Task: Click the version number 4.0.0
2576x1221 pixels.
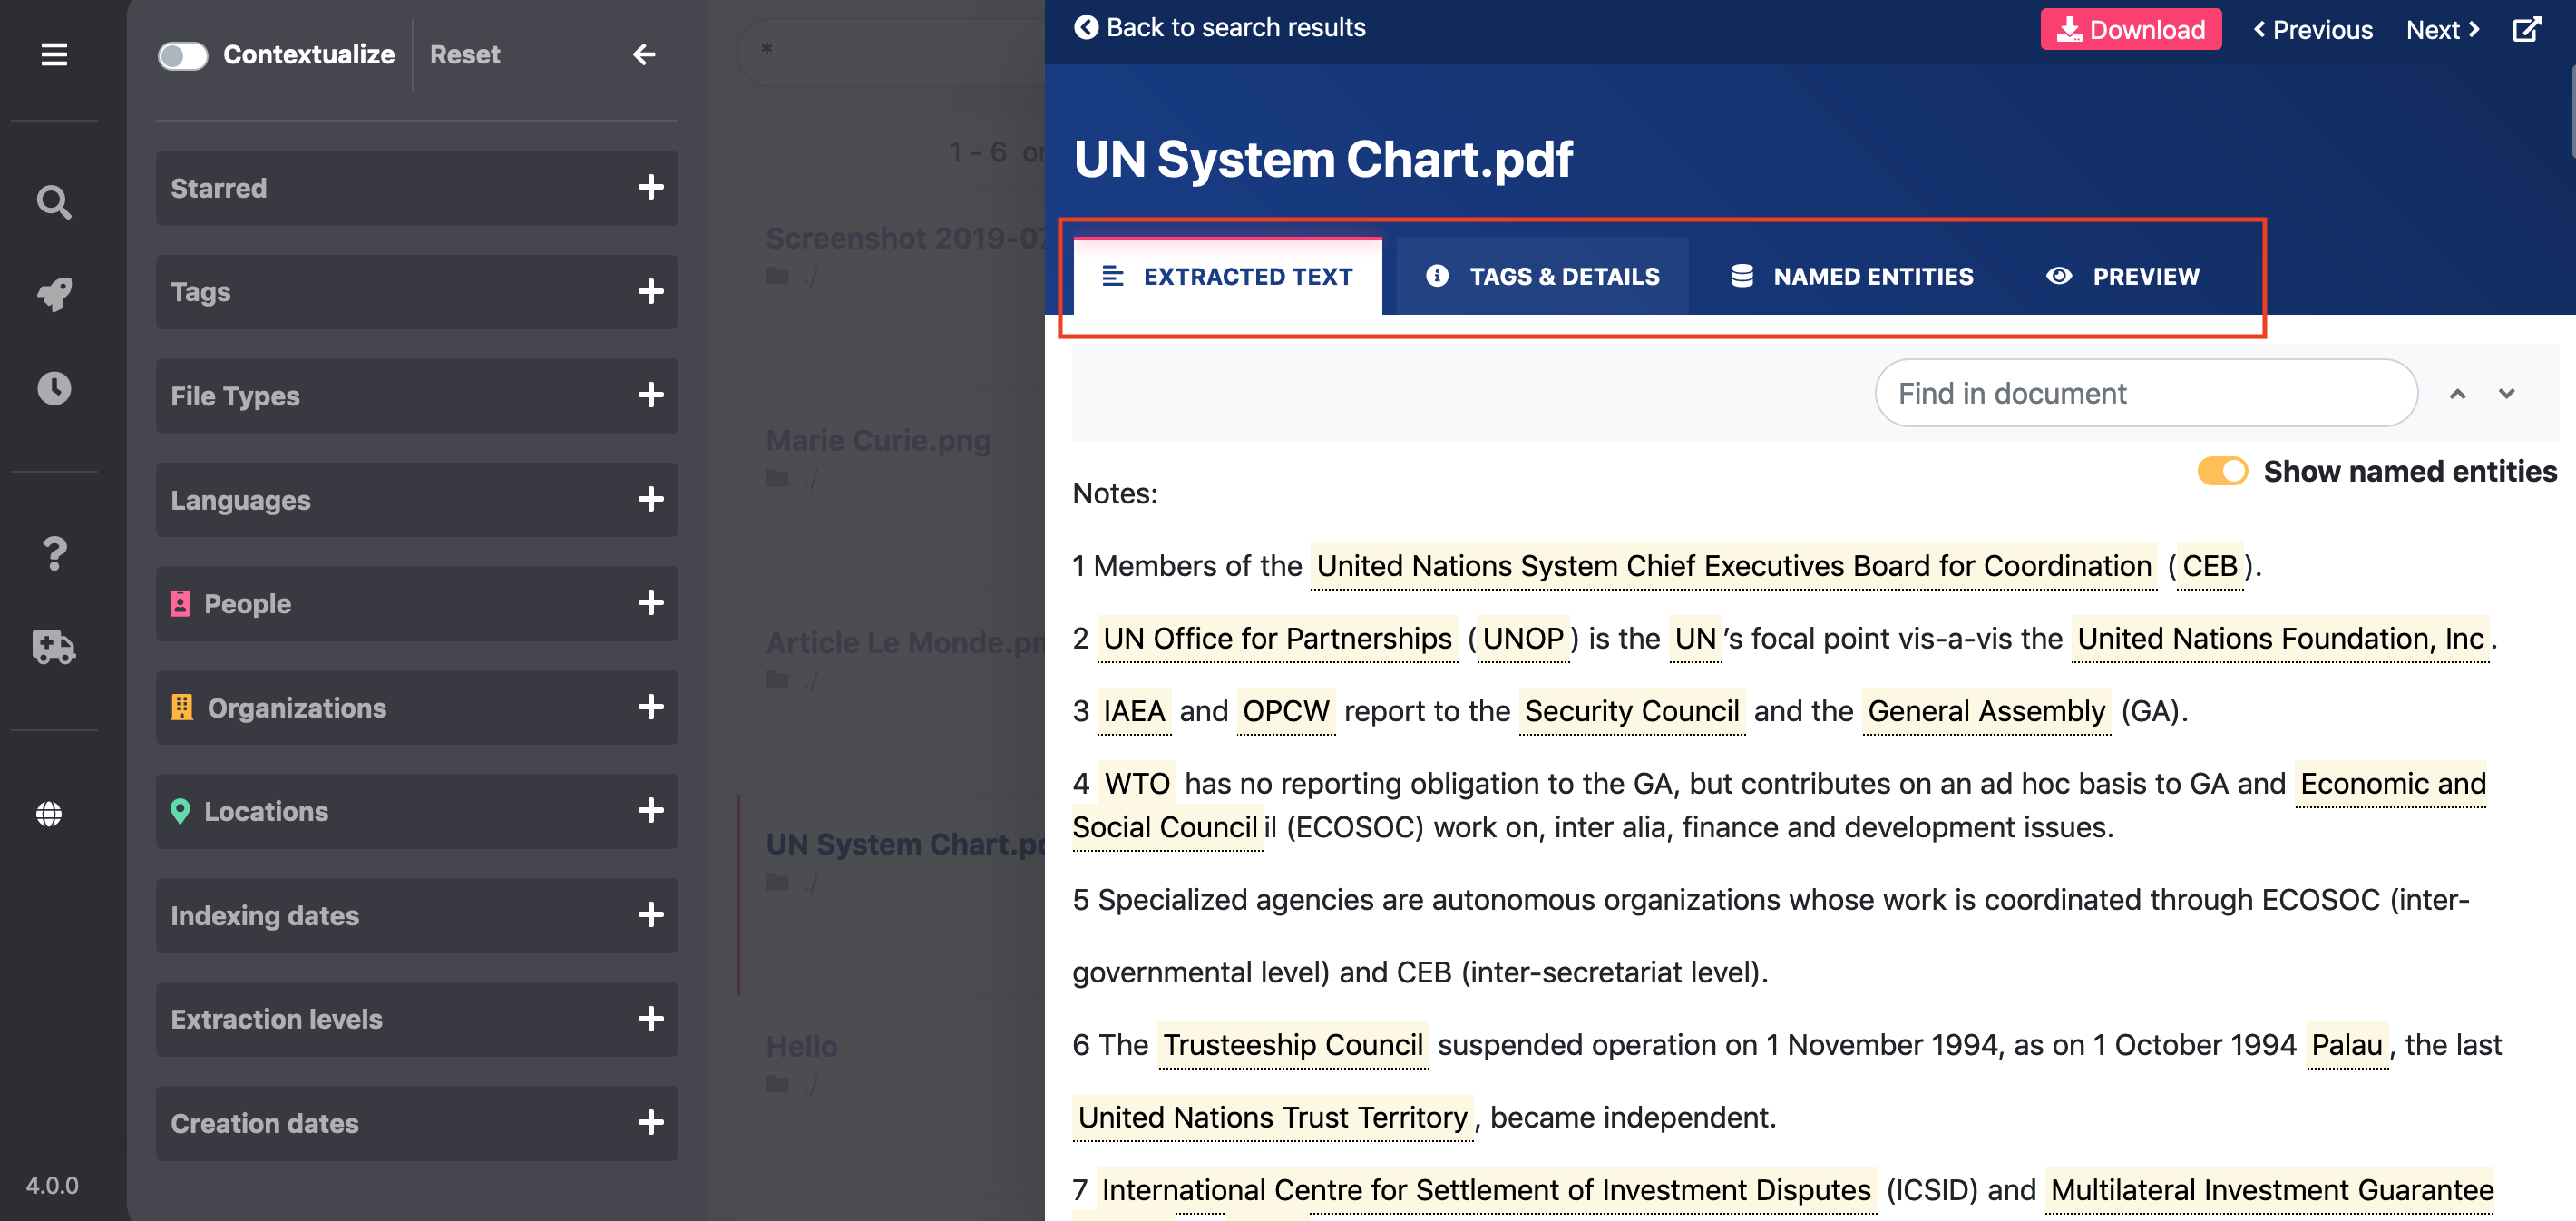Action: (x=52, y=1185)
